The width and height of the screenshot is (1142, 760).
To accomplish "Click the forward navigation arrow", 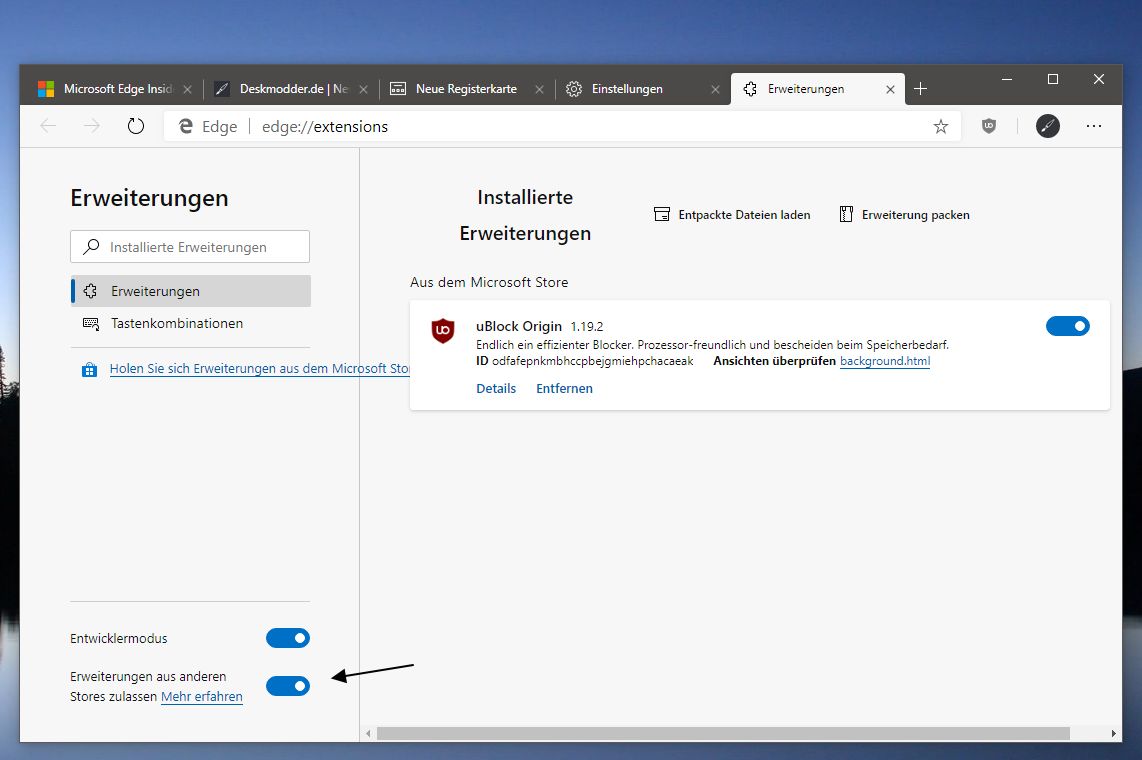I will (92, 126).
